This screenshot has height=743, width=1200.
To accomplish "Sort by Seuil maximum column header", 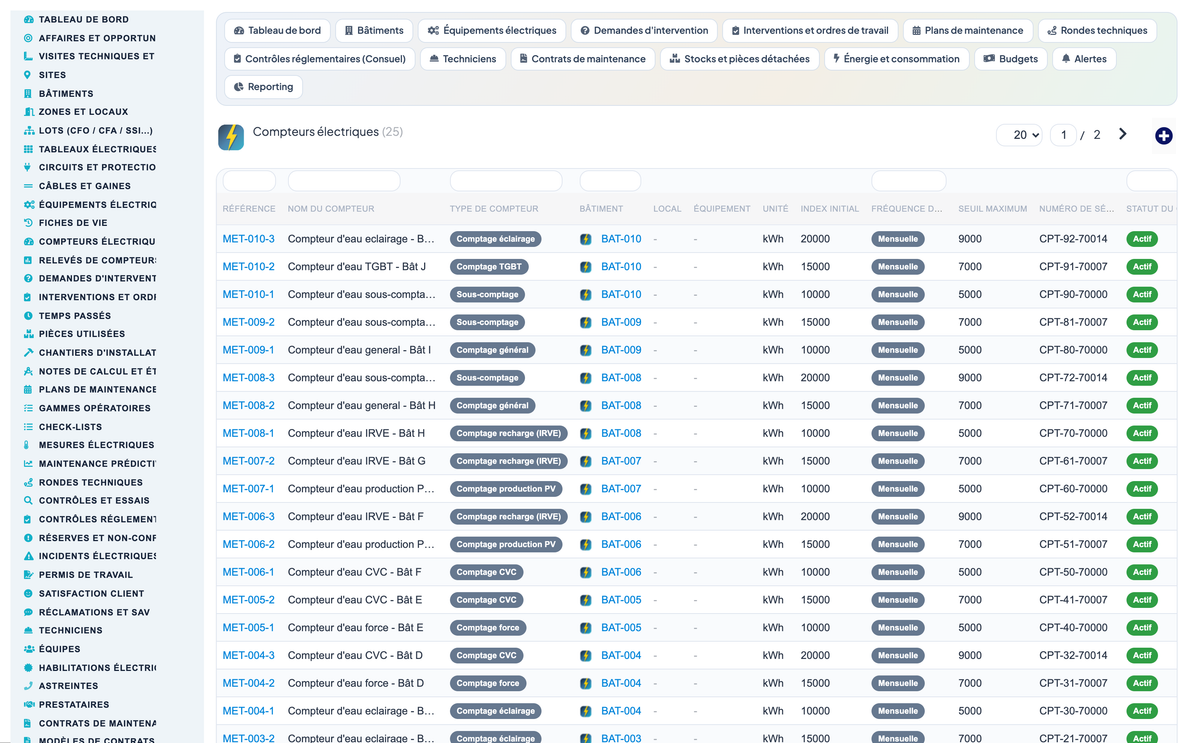I will coord(993,209).
